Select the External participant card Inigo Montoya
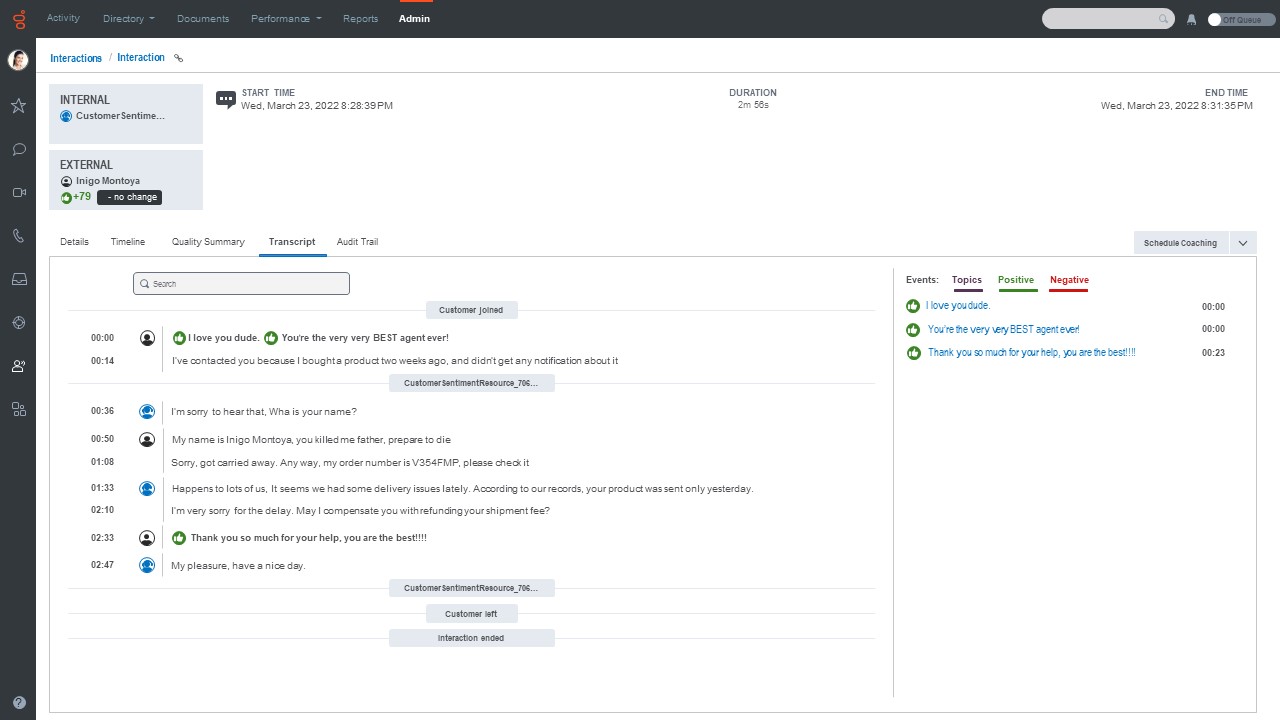Image resolution: width=1280 pixels, height=720 pixels. (126, 180)
